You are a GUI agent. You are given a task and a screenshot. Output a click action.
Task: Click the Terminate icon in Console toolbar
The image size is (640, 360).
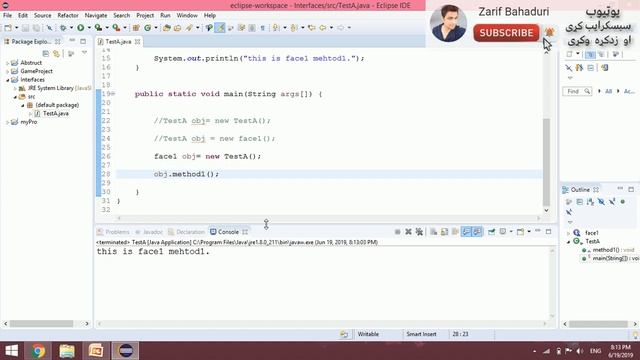point(398,232)
